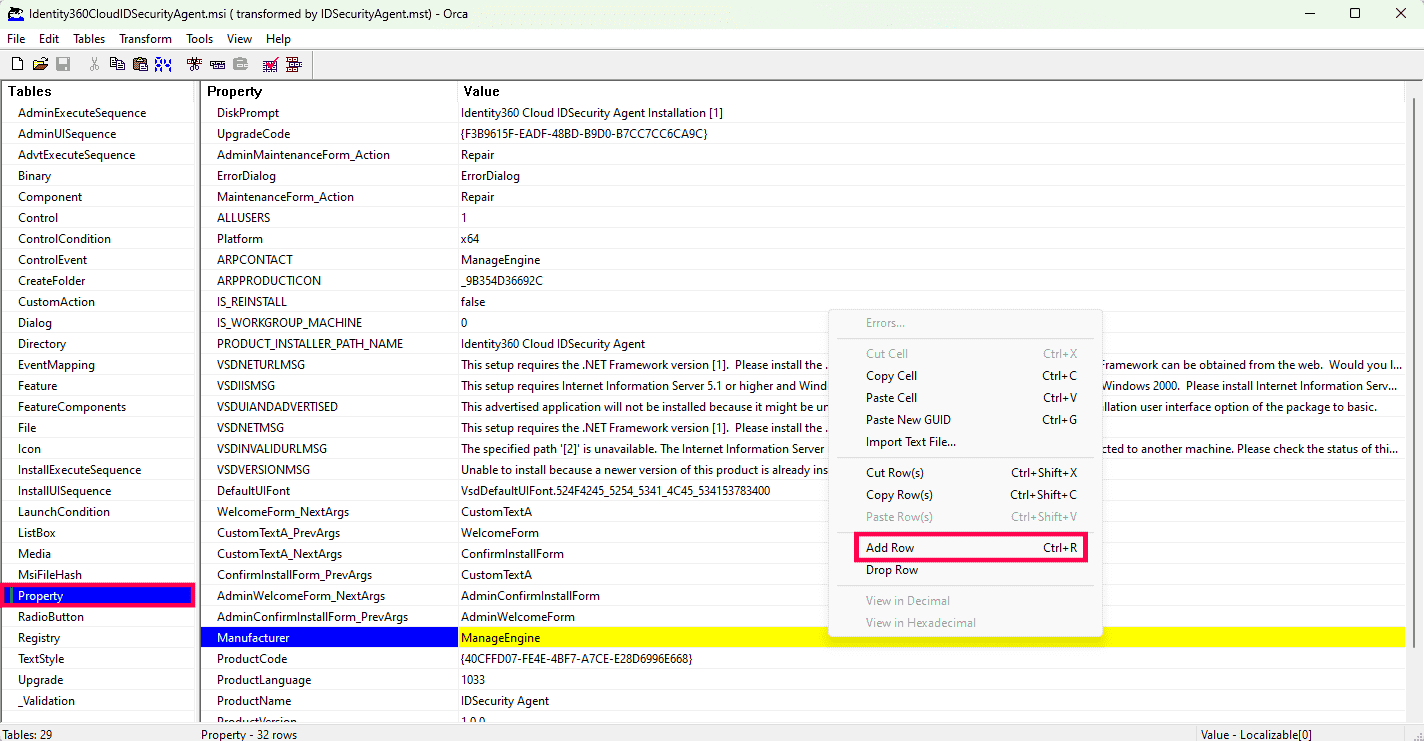
Task: Select the _Validation table
Action: [44, 700]
